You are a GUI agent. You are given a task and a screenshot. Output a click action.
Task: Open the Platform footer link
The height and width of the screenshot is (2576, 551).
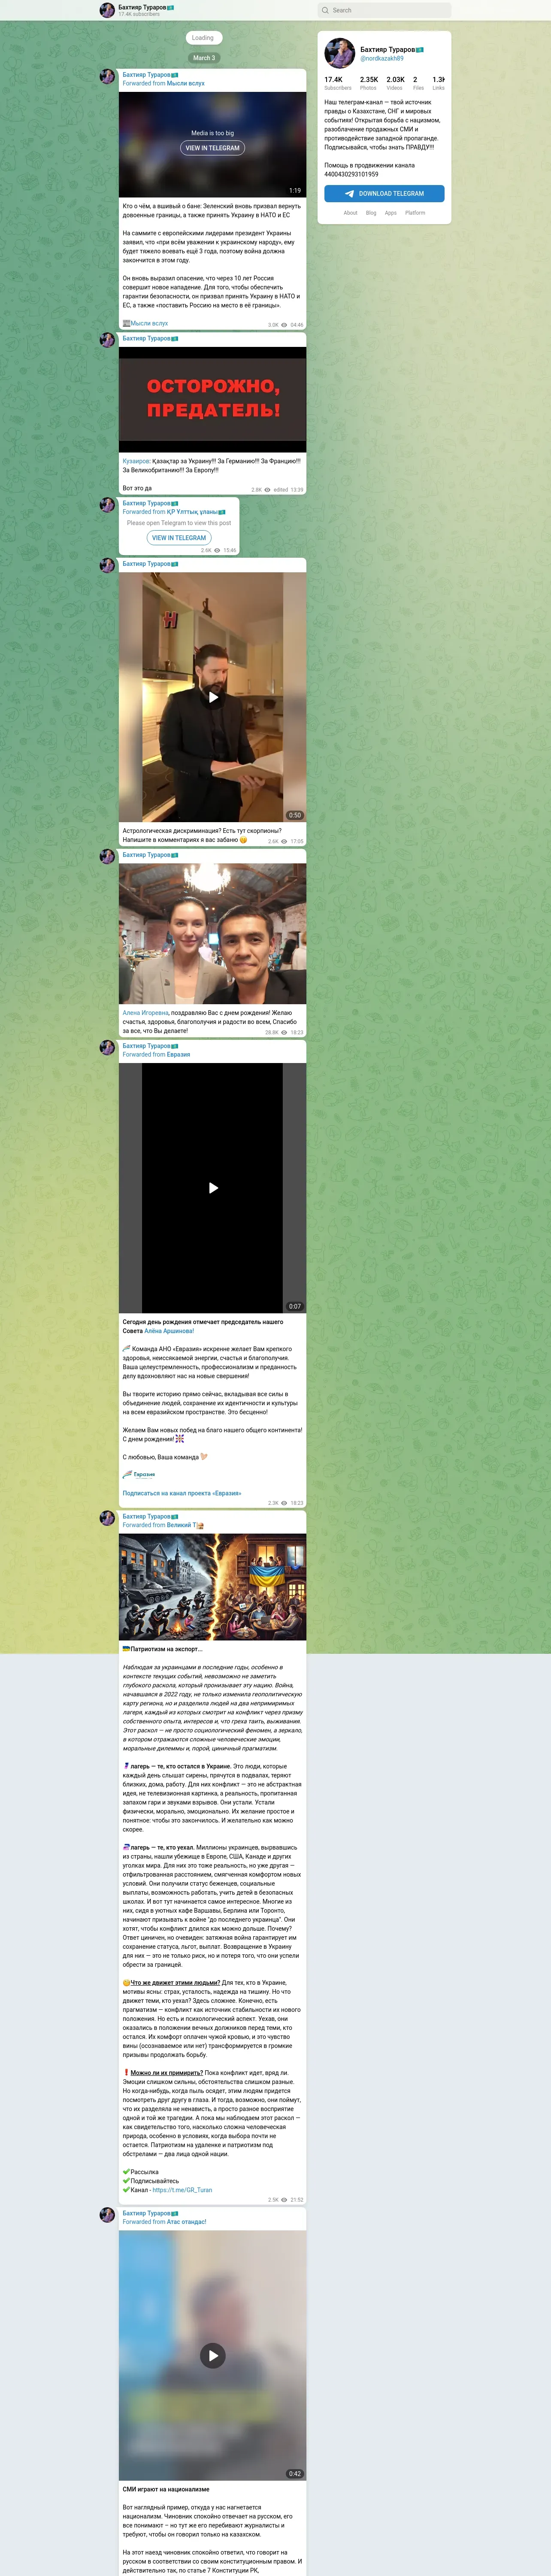(415, 212)
